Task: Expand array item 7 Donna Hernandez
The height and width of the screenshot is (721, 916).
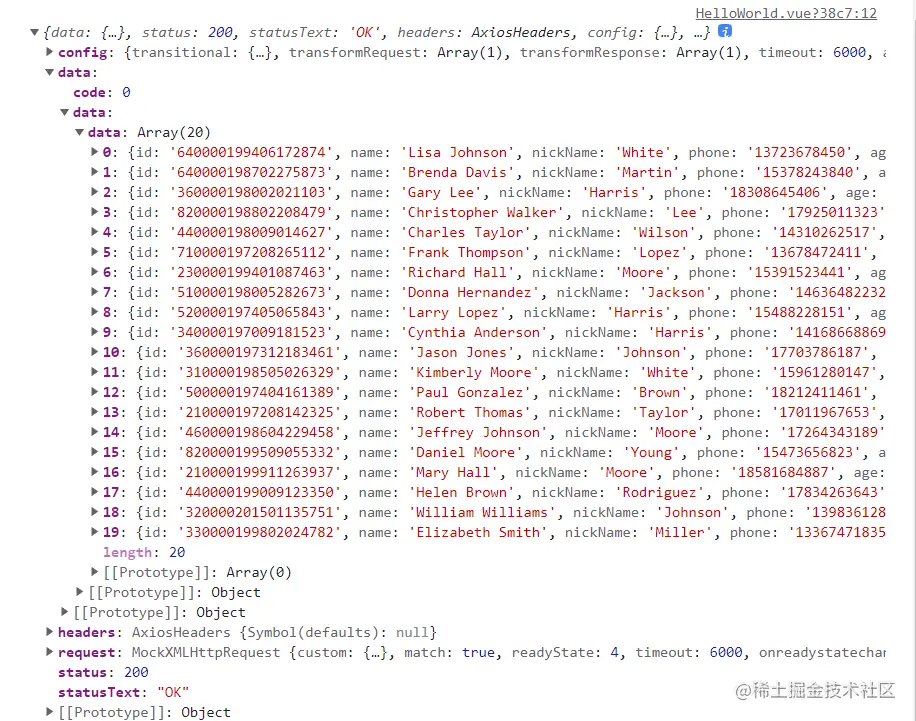Action: click(x=95, y=292)
